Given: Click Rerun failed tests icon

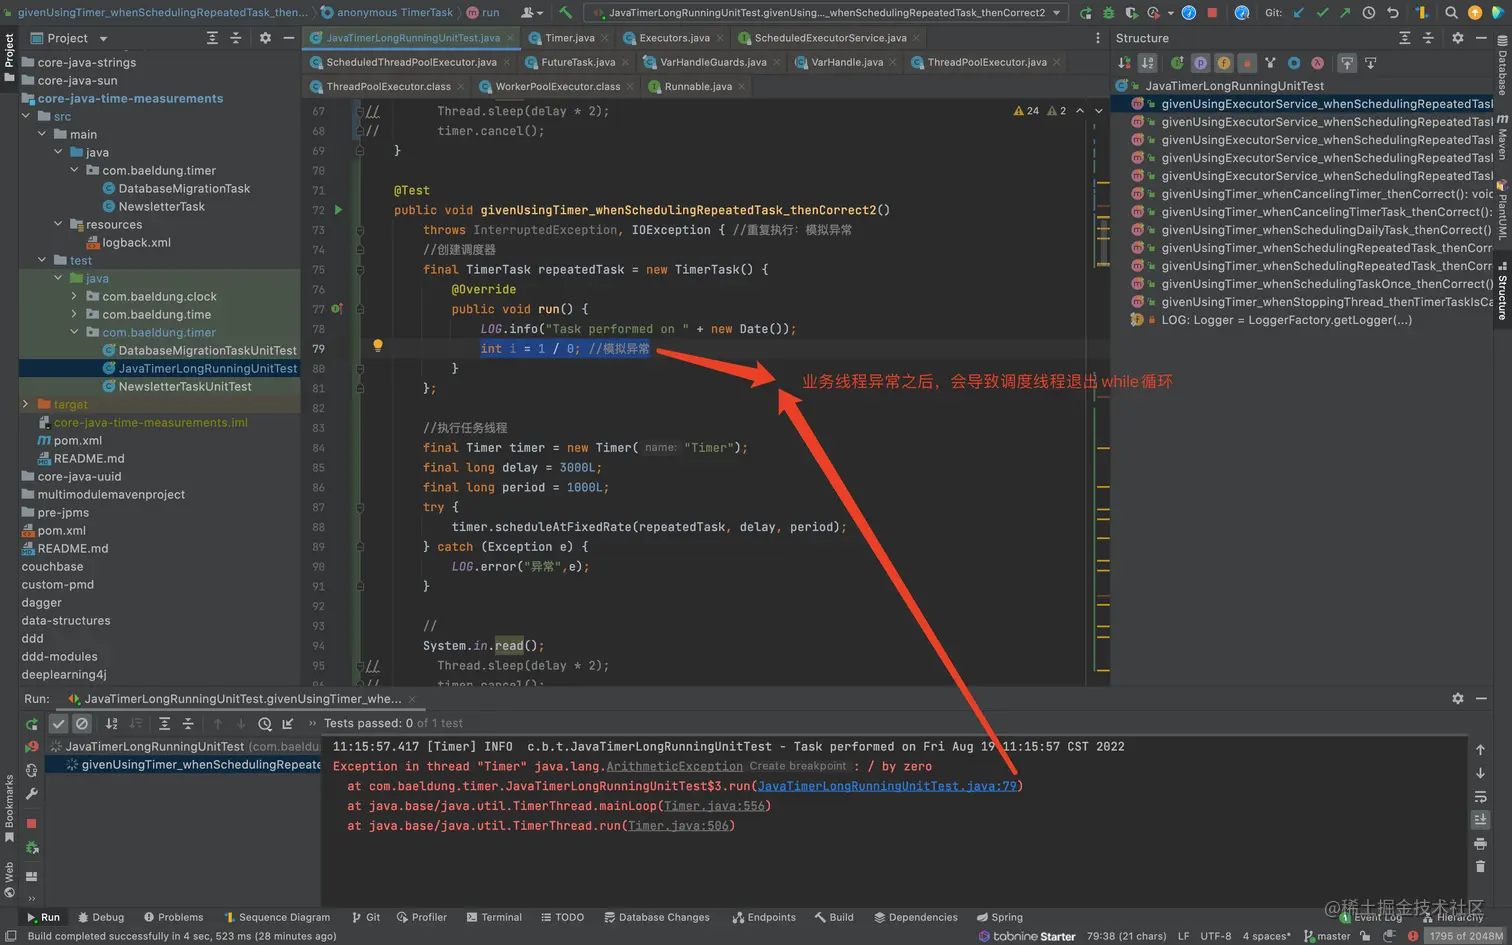Looking at the screenshot, I should point(32,746).
